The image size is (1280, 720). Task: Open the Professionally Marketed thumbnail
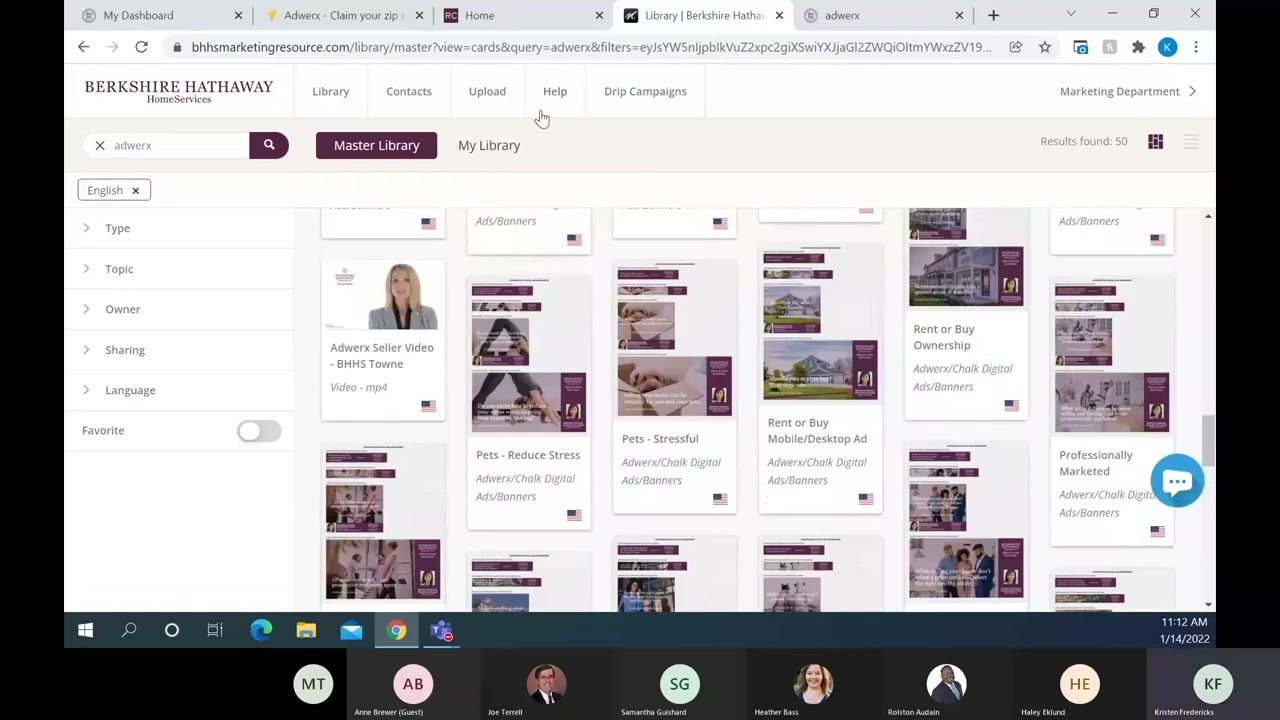coord(1112,358)
